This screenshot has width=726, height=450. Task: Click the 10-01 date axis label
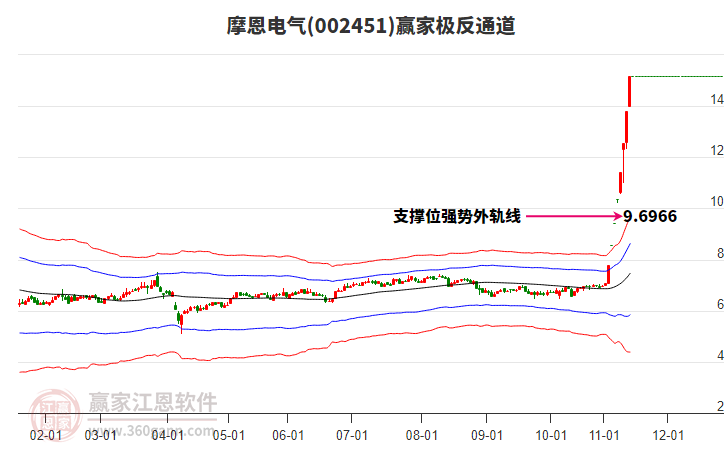pyautogui.click(x=551, y=435)
